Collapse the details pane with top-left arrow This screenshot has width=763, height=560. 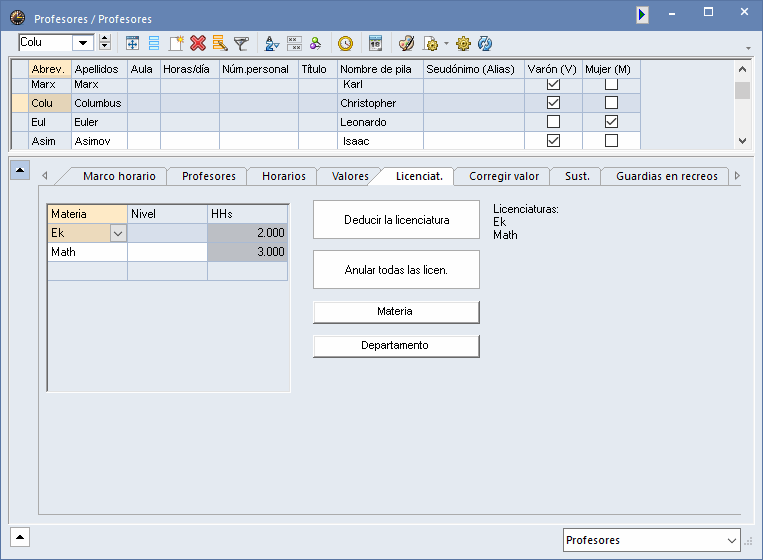(x=20, y=170)
